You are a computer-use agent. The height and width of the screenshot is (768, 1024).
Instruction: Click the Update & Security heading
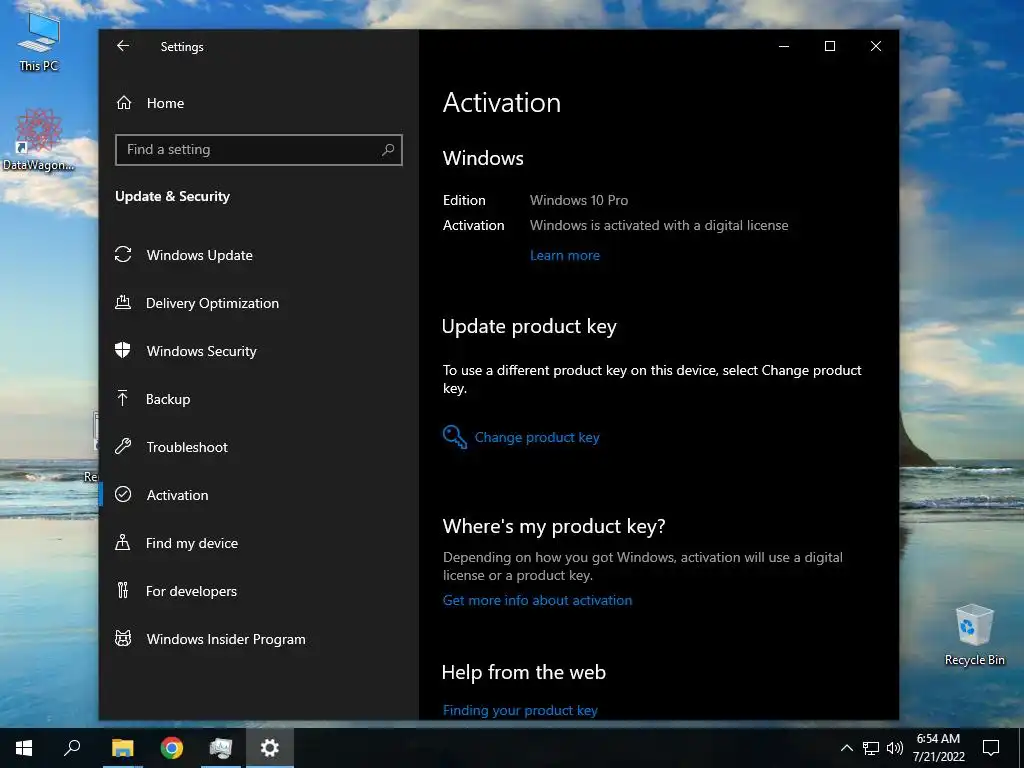[x=172, y=197]
